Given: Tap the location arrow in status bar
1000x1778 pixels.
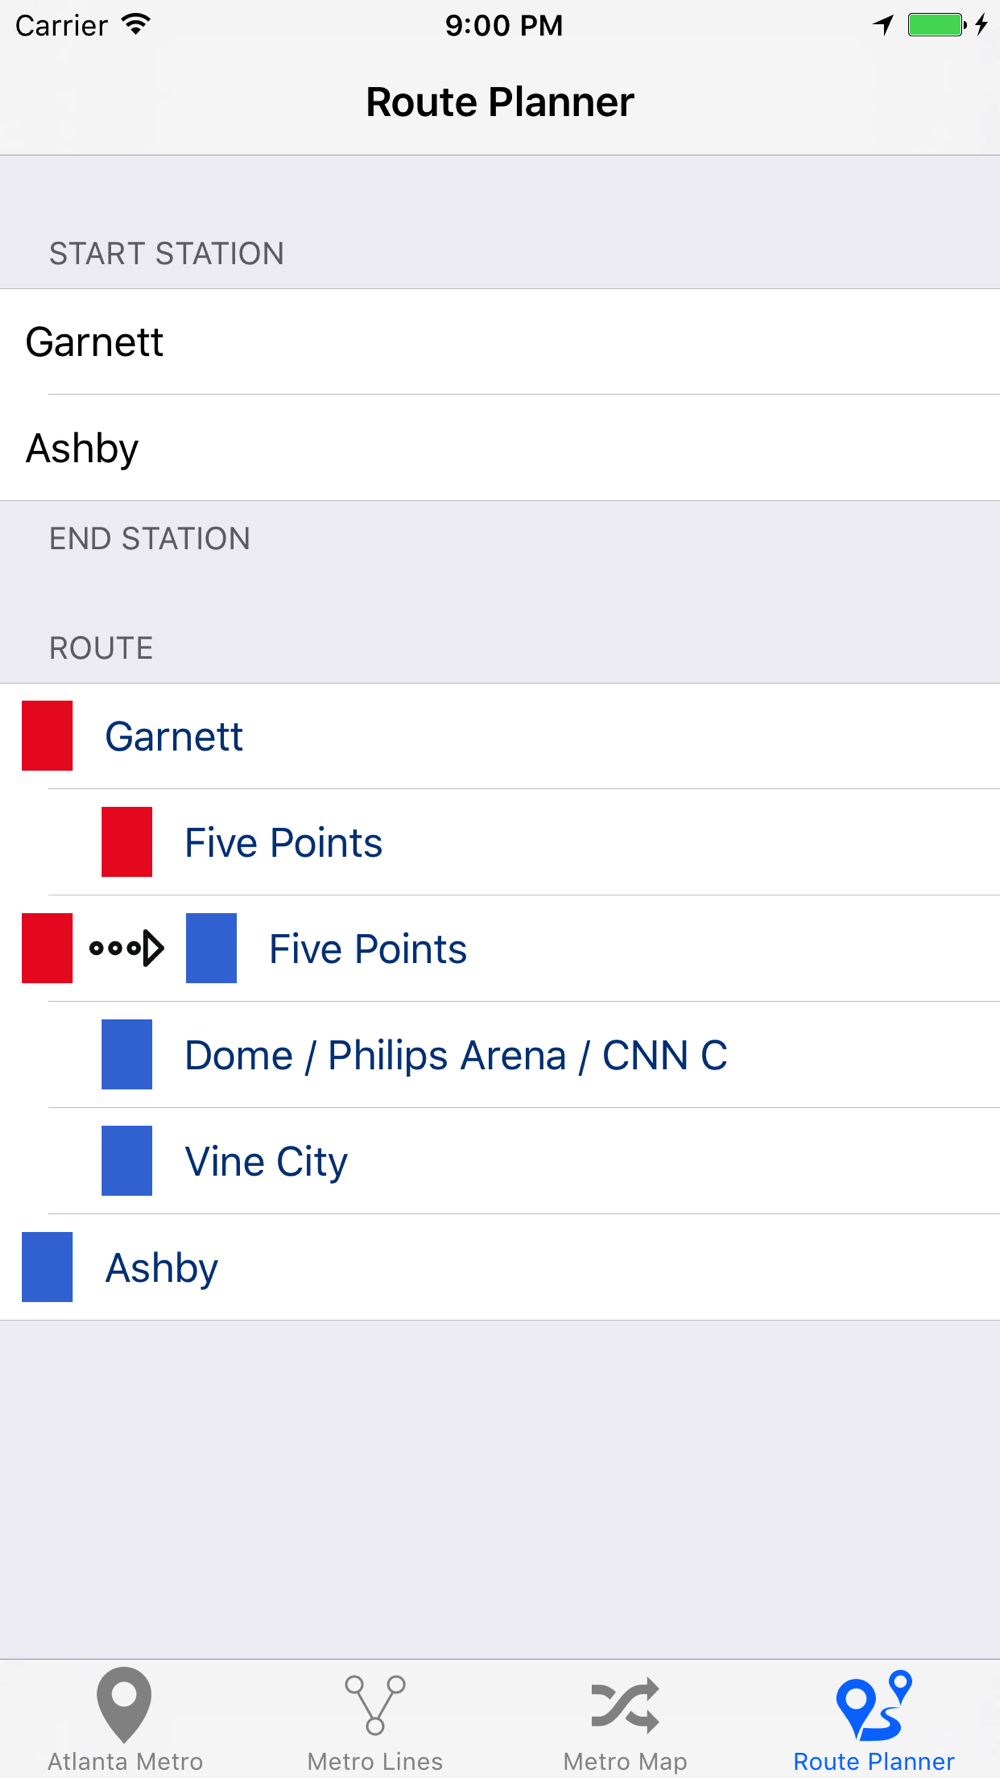Looking at the screenshot, I should [x=883, y=25].
